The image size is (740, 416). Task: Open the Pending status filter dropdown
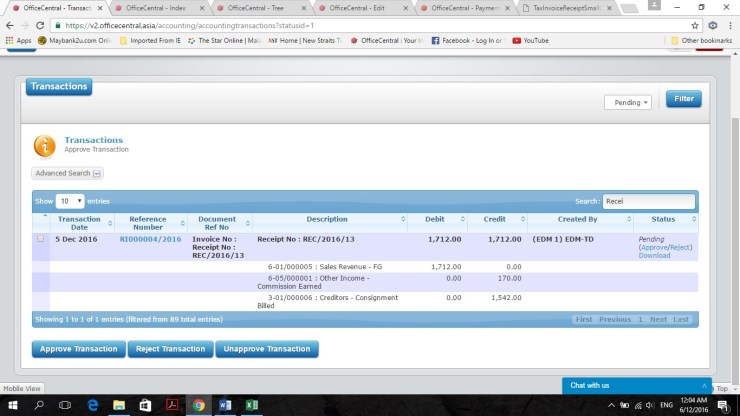(x=628, y=102)
